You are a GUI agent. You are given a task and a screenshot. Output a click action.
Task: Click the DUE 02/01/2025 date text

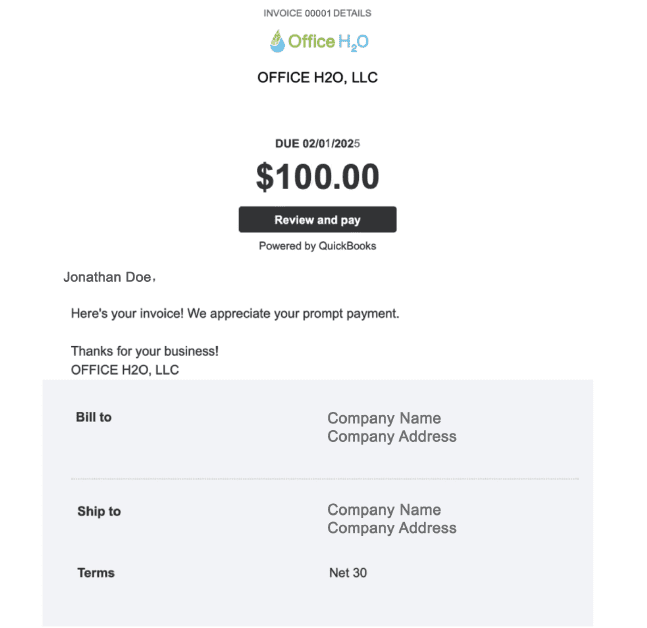coord(317,144)
